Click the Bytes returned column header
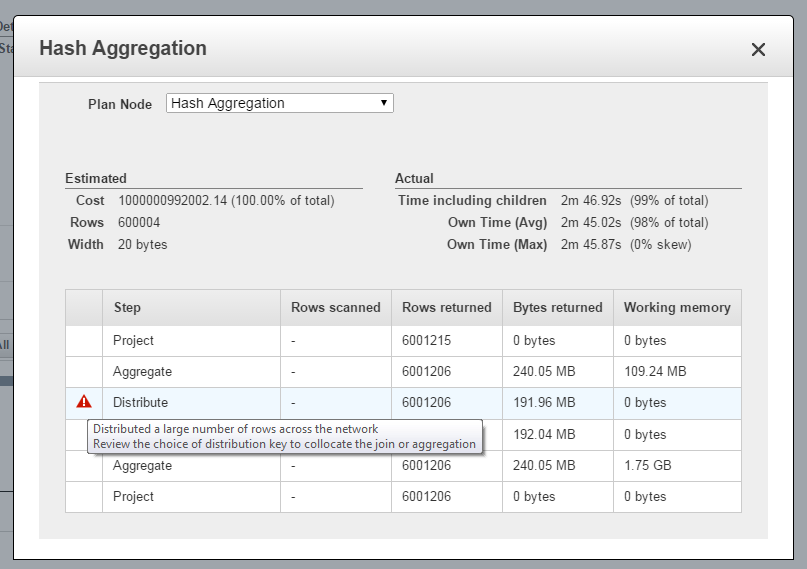The height and width of the screenshot is (569, 807). coord(557,308)
